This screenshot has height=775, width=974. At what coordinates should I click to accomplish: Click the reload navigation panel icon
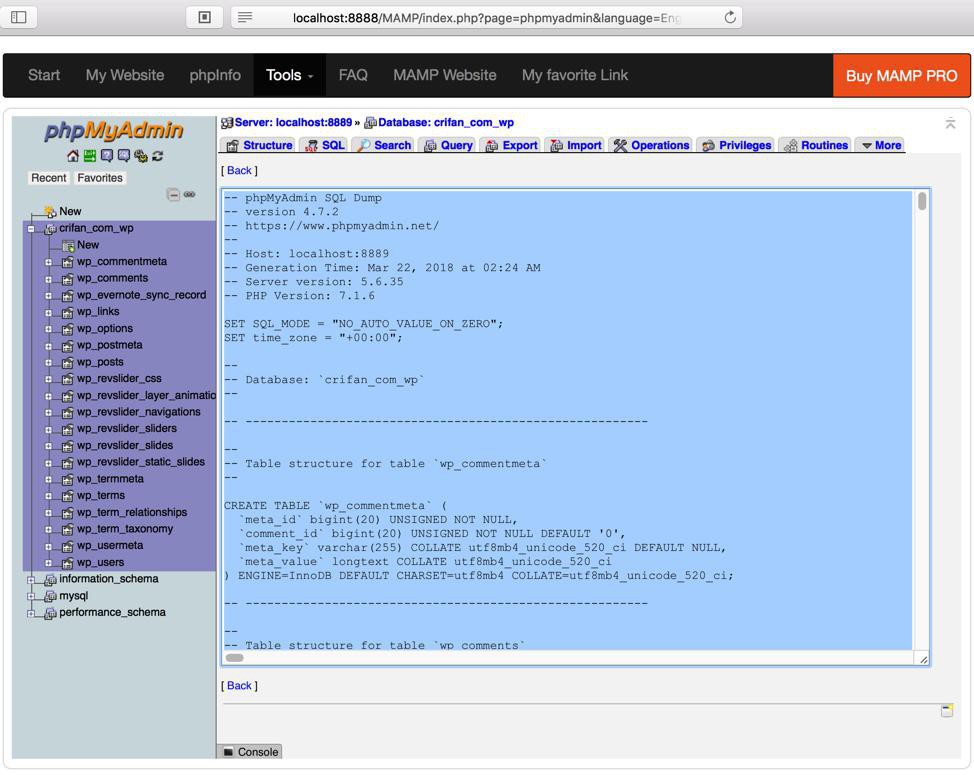click(x=158, y=156)
